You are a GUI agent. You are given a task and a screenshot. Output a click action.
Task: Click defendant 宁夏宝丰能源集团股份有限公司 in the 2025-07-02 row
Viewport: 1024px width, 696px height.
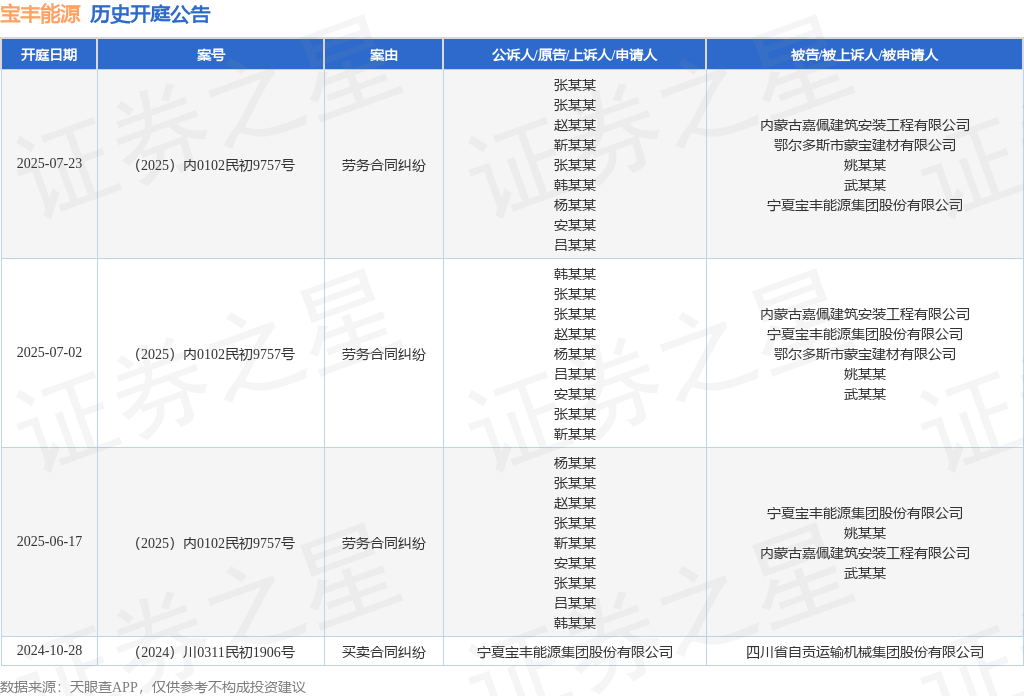[x=865, y=334]
